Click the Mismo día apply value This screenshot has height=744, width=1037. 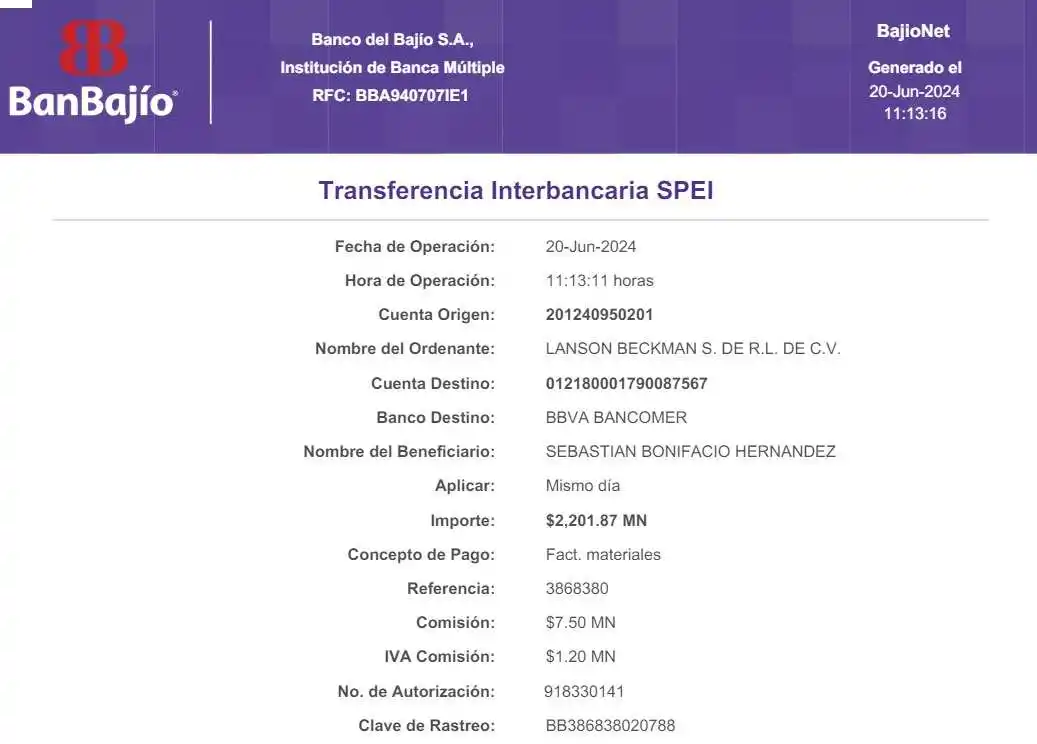tap(583, 486)
